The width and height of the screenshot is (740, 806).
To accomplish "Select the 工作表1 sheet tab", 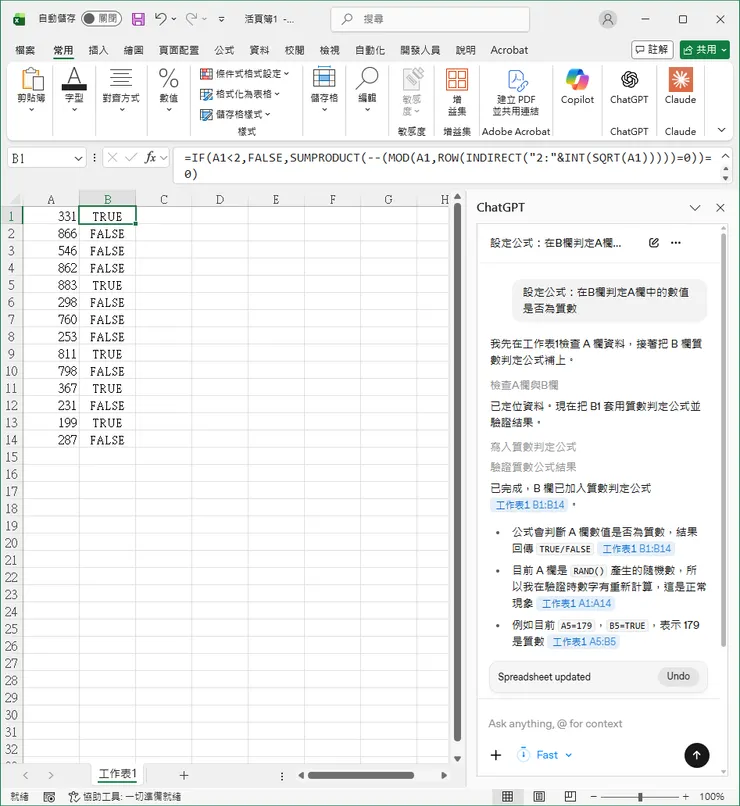I will click(117, 774).
